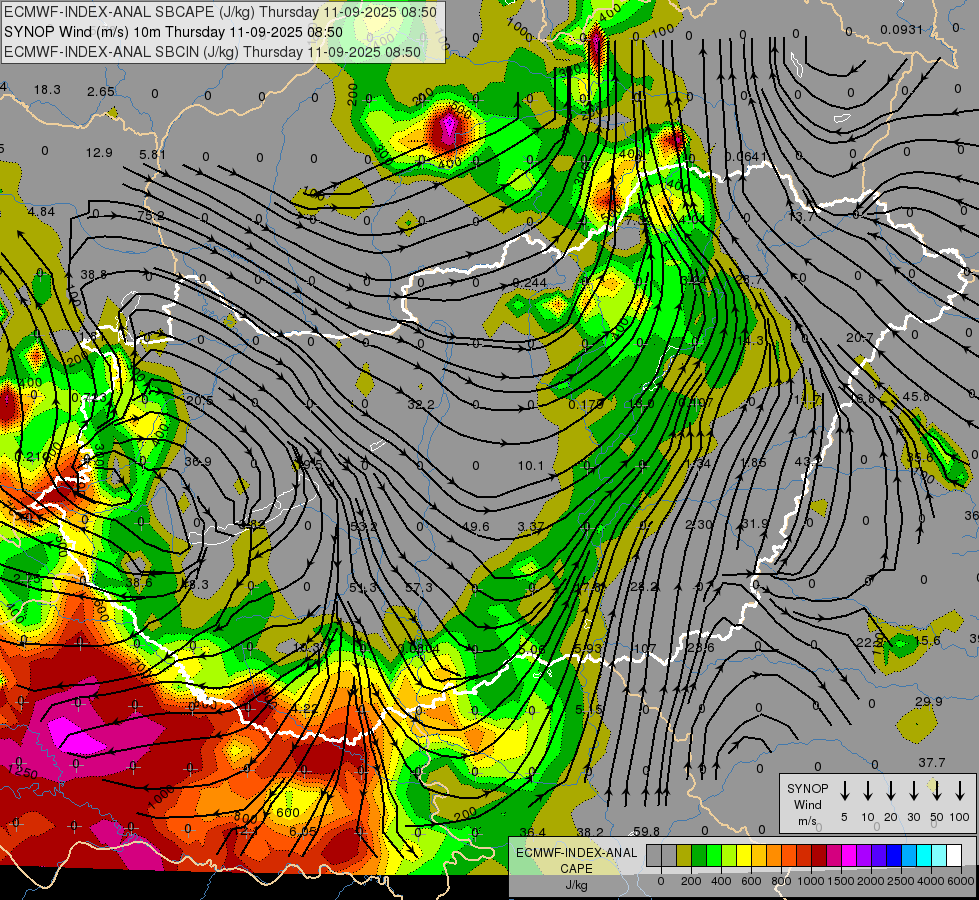979x900 pixels.
Task: Pick the bright green 300–400 legend swatch
Action: click(x=714, y=856)
